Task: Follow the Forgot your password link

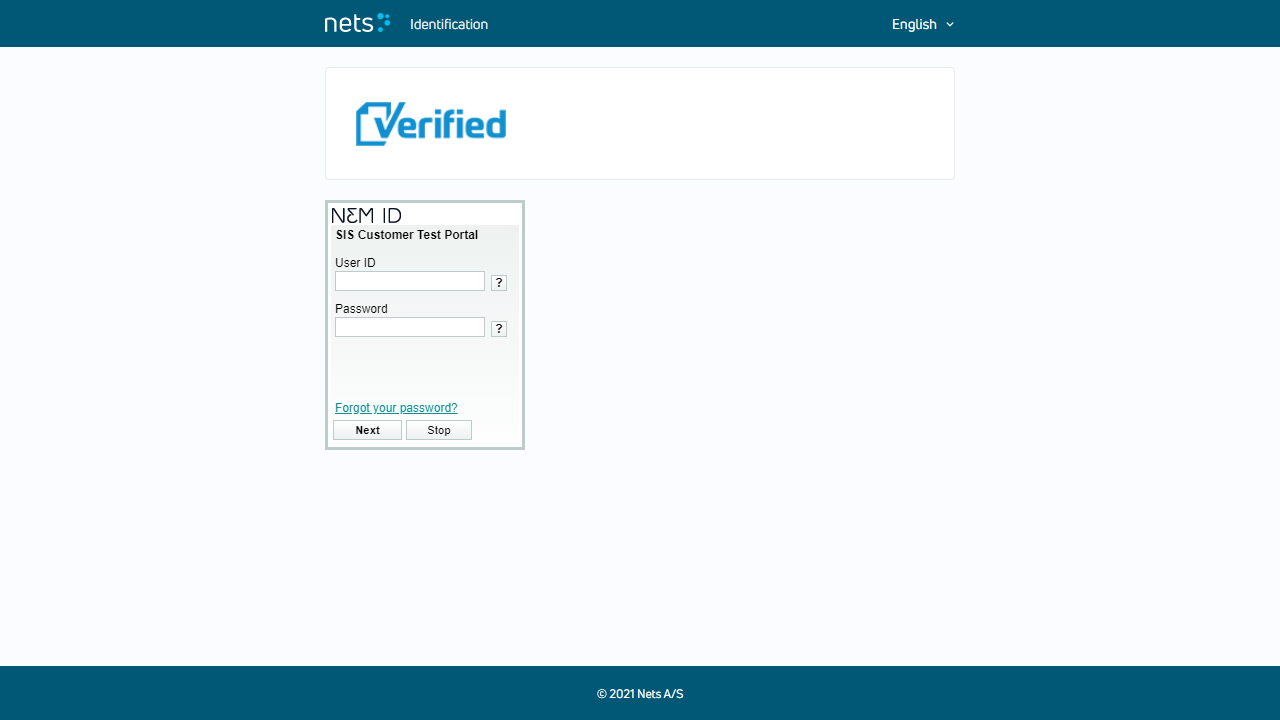Action: coord(396,408)
